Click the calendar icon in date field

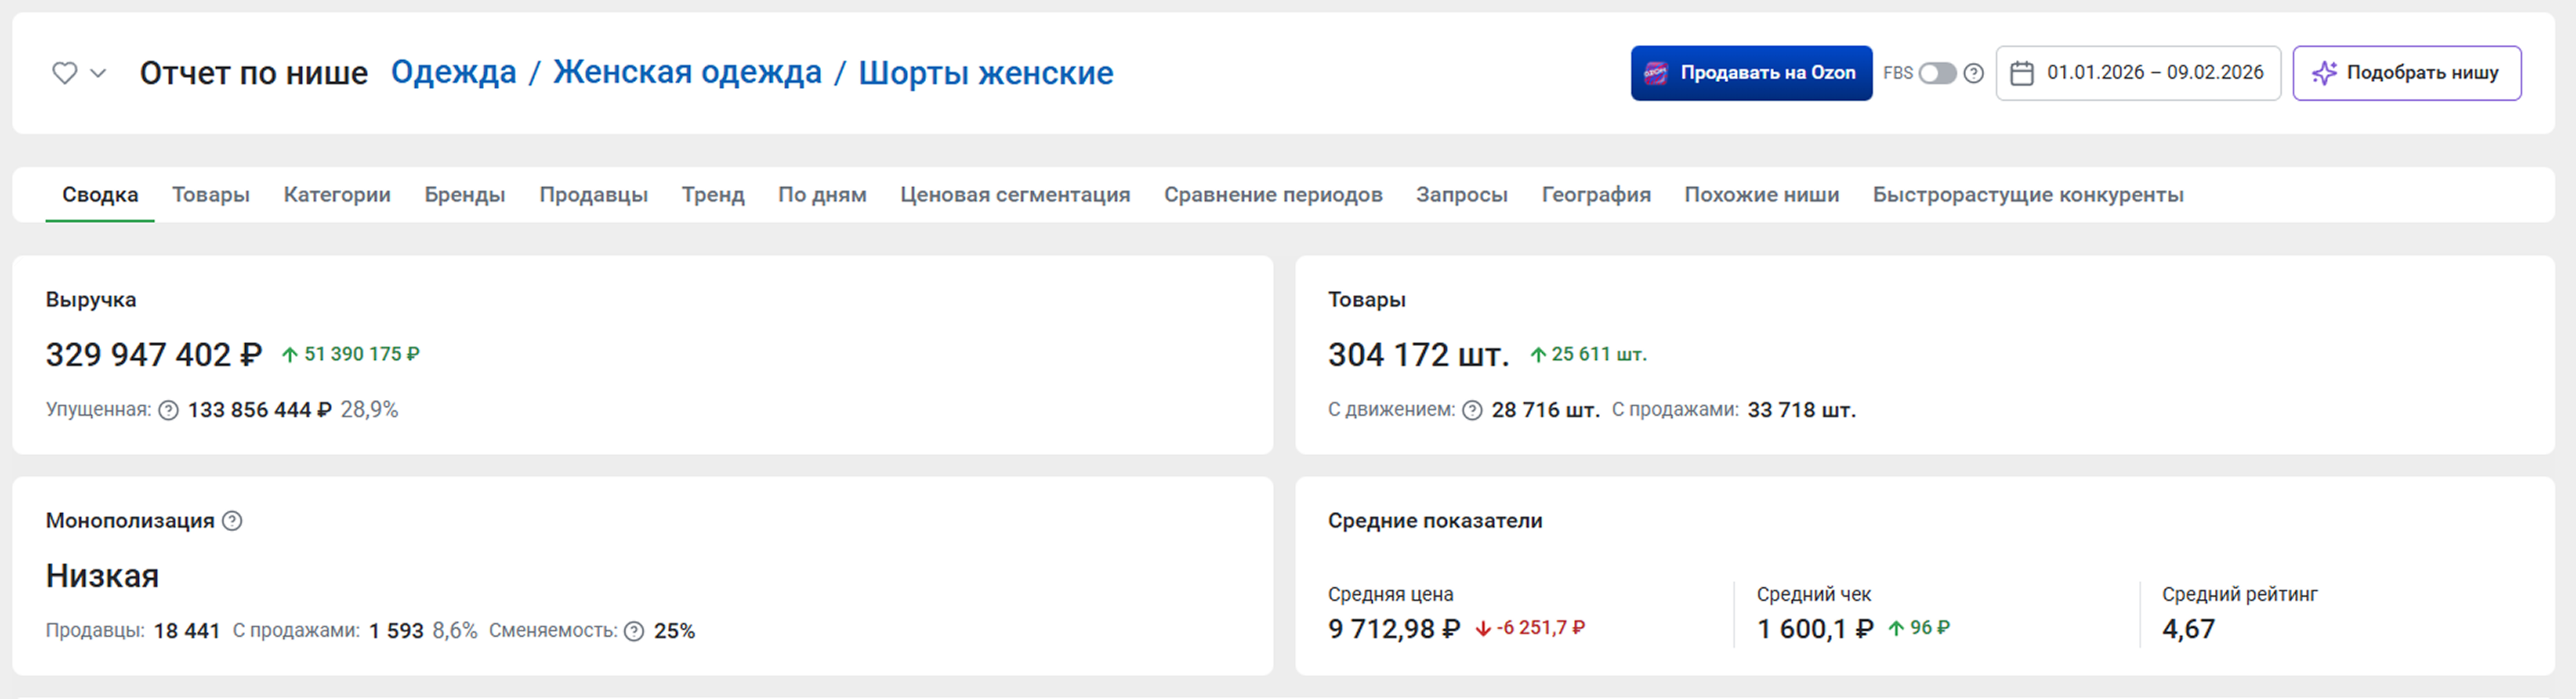pyautogui.click(x=2021, y=73)
